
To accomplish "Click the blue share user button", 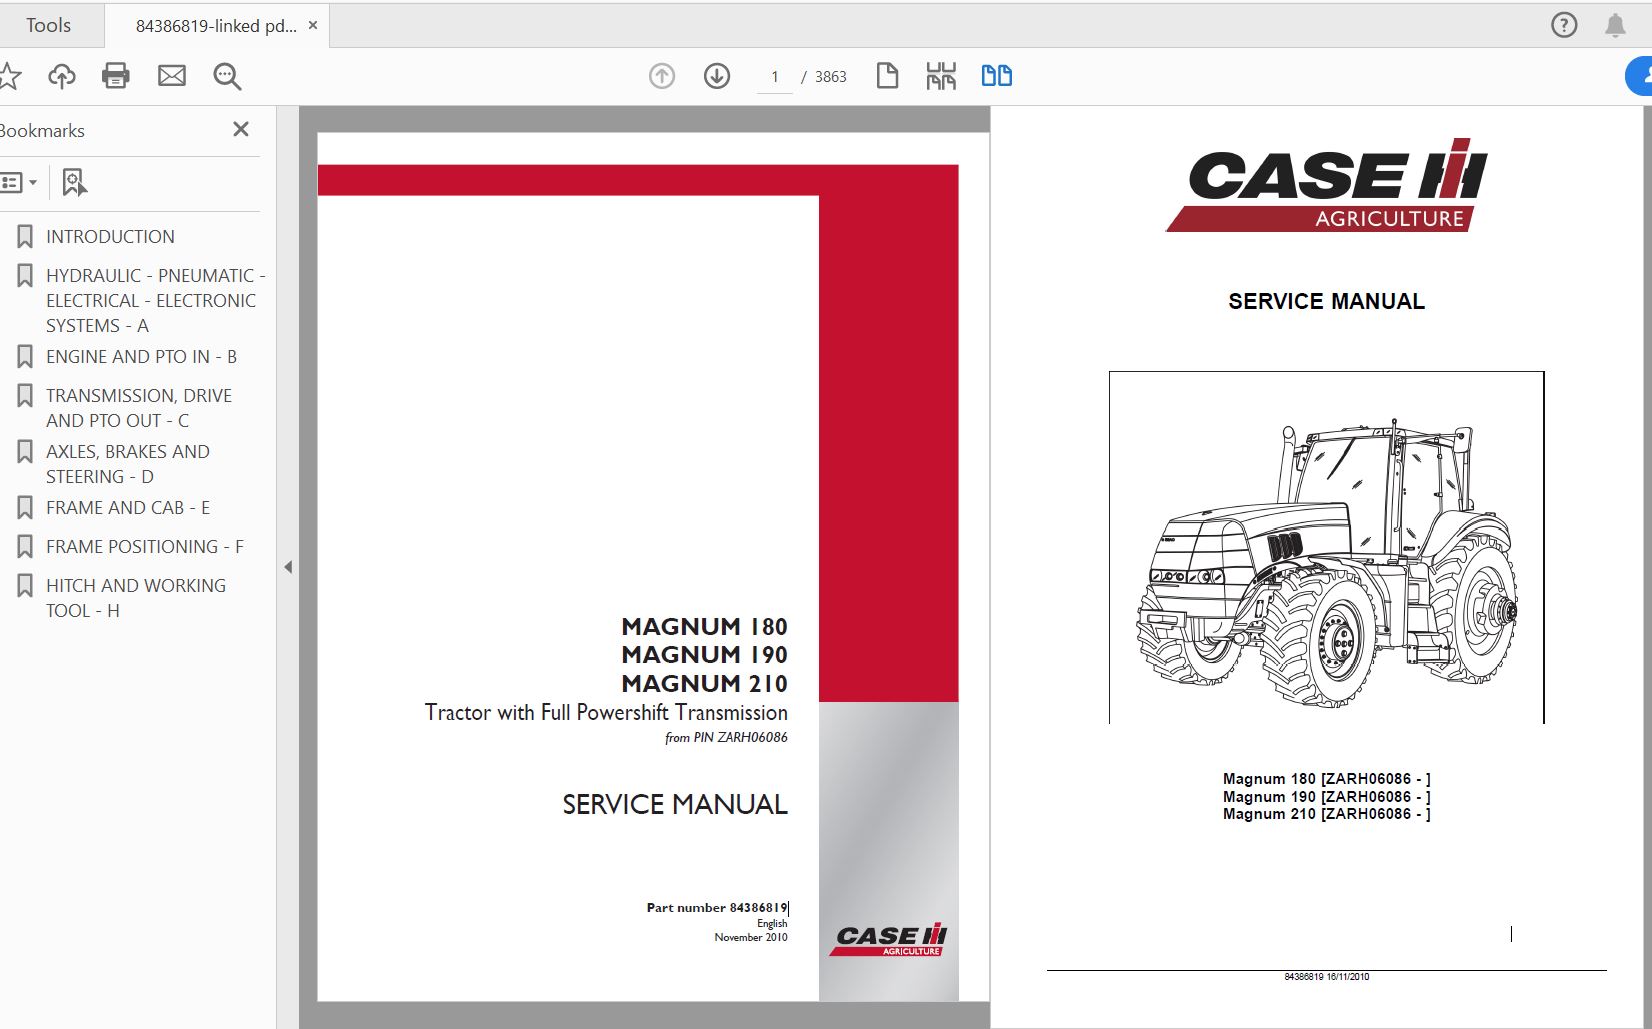I will [x=1640, y=76].
